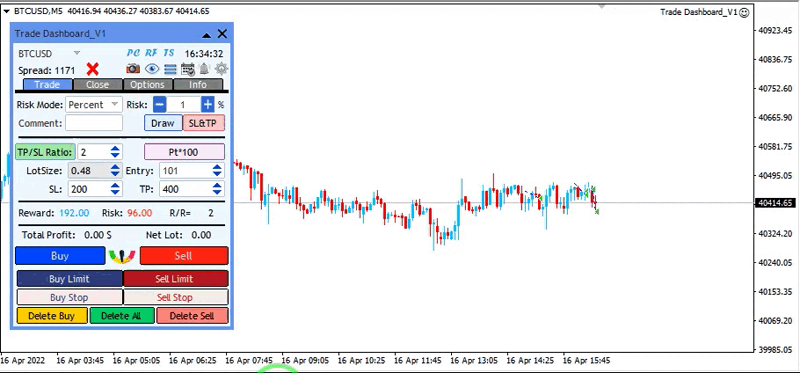
Task: Click the bell alerts icon
Action: 204,68
